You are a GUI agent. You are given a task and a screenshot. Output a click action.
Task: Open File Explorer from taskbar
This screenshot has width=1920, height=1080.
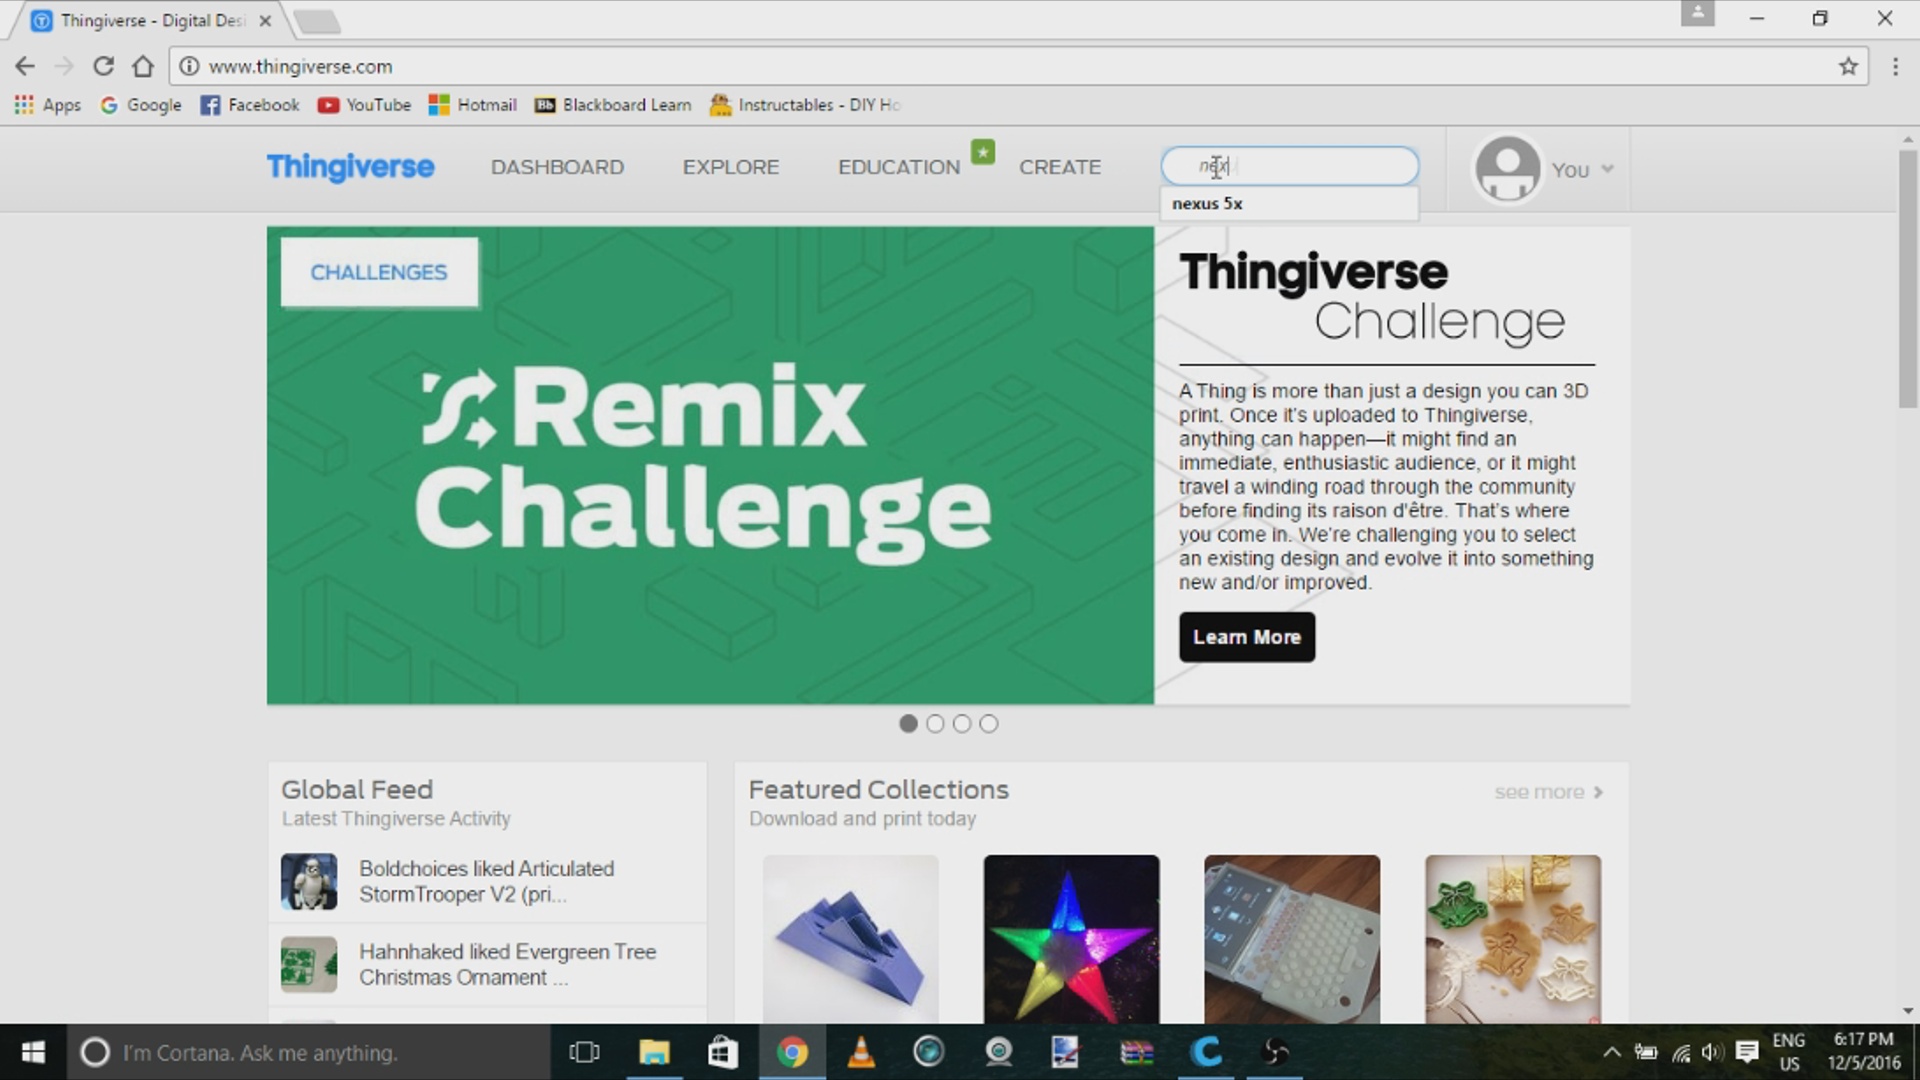pos(654,1052)
